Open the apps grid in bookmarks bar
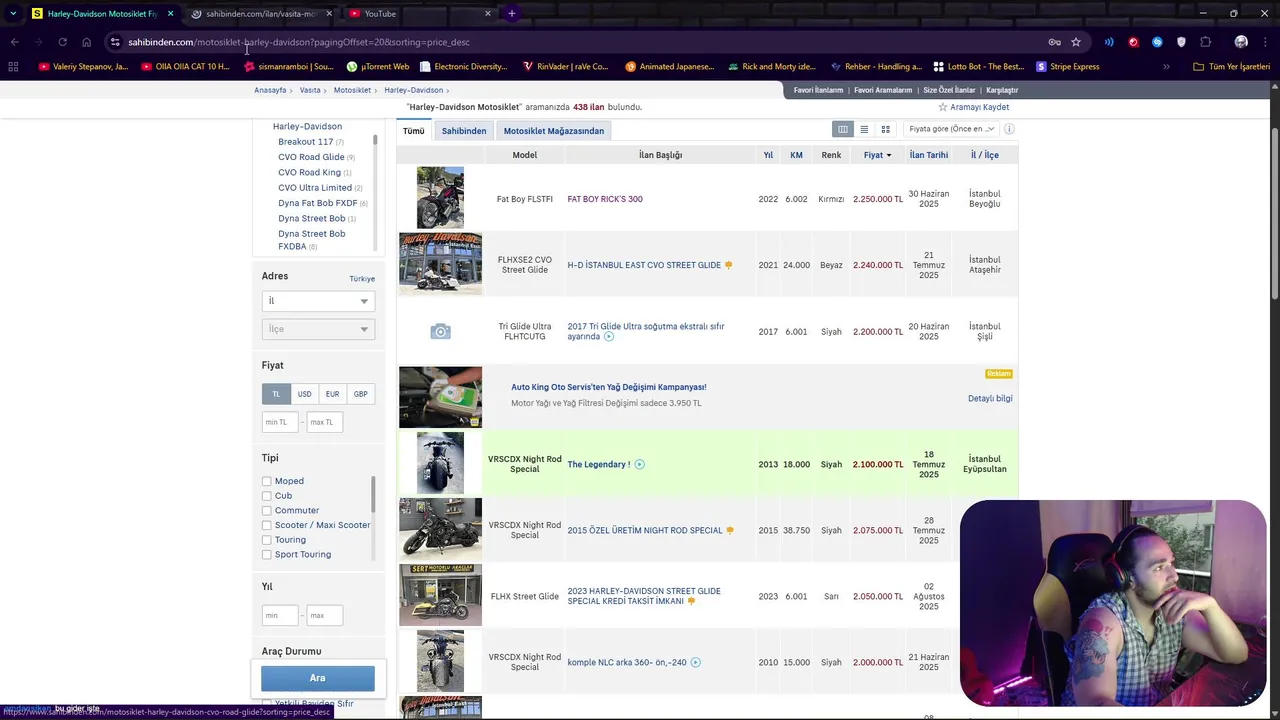 13,67
